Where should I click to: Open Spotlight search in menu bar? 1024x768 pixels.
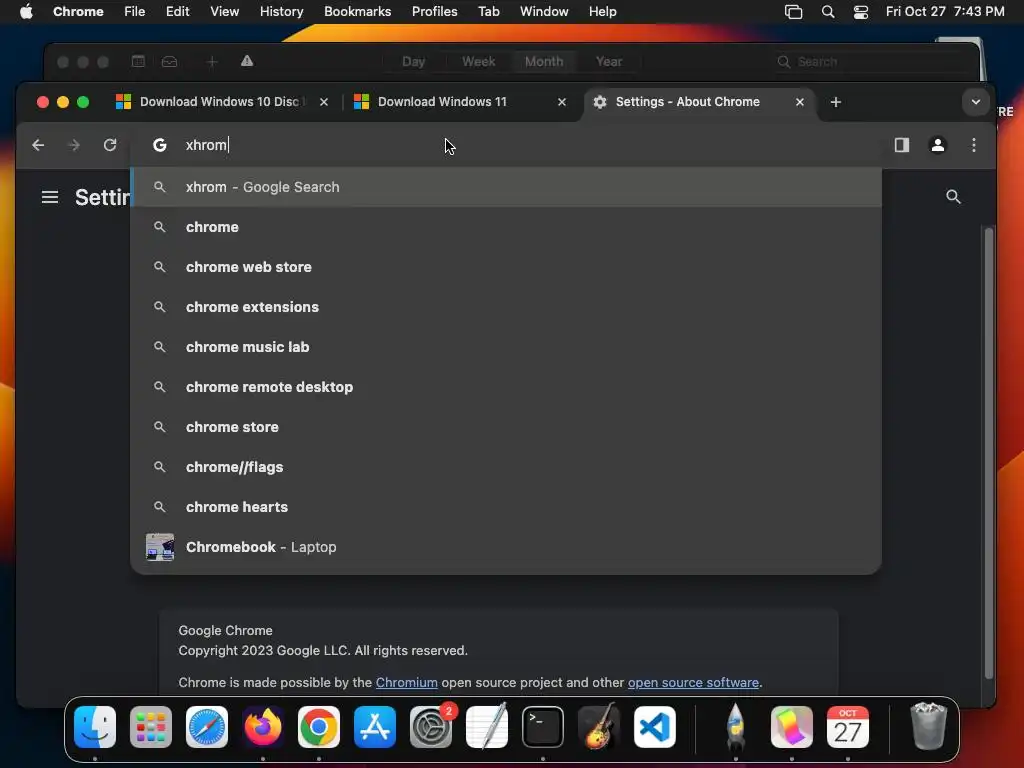pos(827,12)
